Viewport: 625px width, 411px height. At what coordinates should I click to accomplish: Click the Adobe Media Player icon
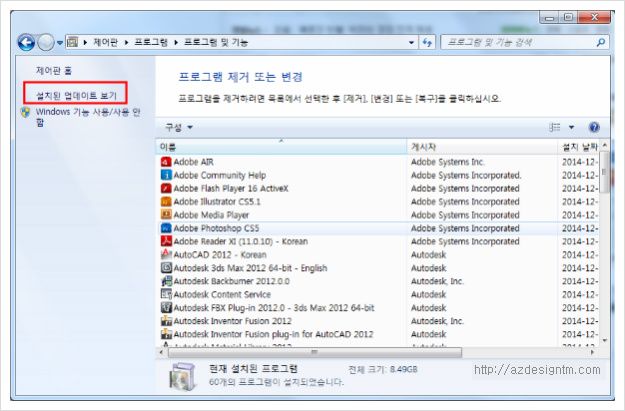(x=166, y=215)
